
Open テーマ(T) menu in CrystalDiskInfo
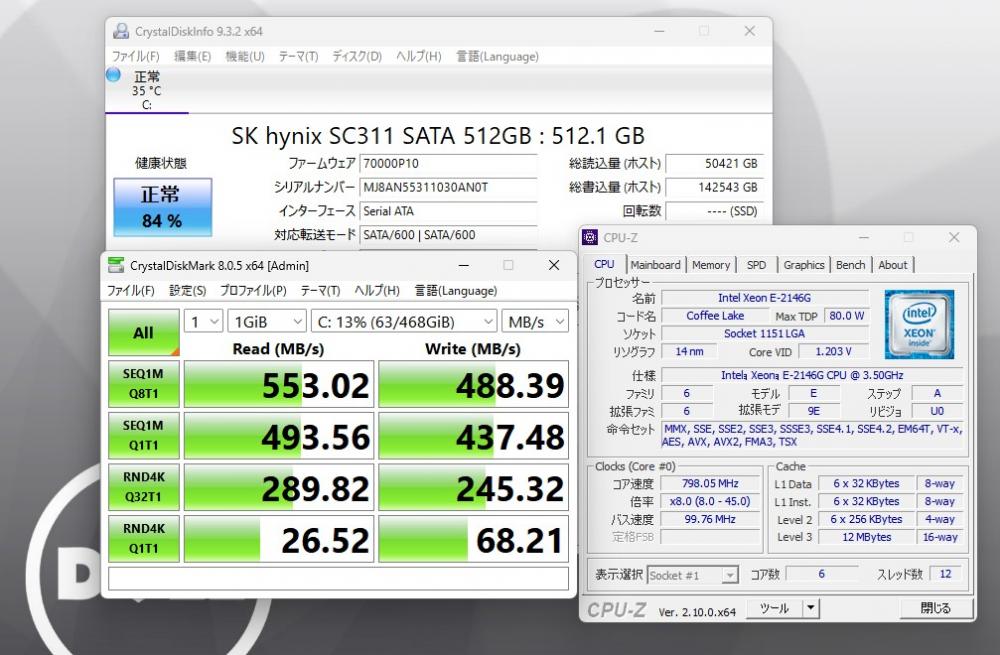pos(298,56)
